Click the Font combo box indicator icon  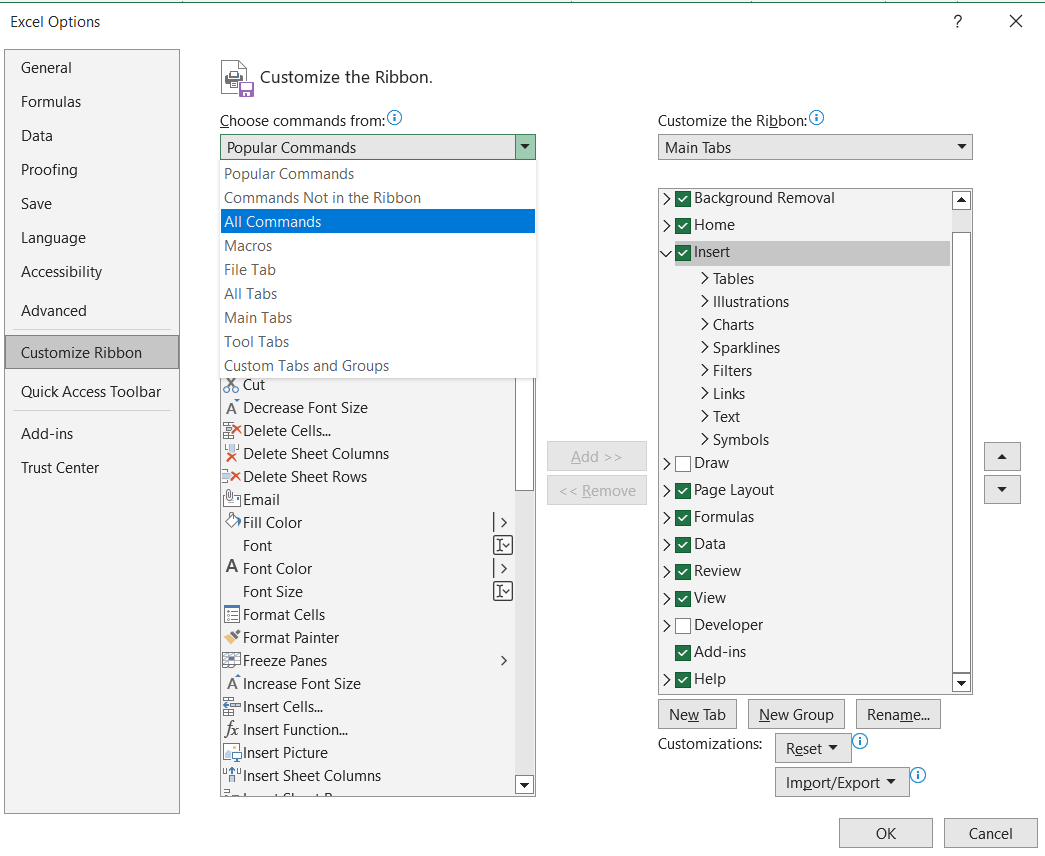[503, 545]
